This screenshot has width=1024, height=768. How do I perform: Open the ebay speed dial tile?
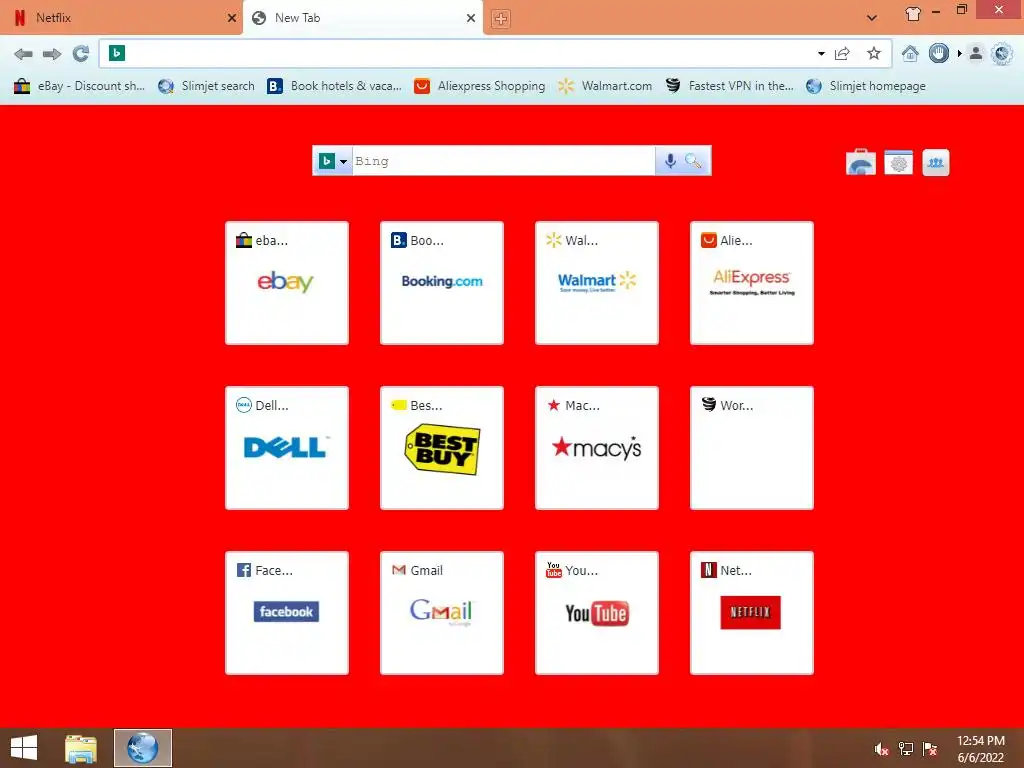[x=287, y=283]
